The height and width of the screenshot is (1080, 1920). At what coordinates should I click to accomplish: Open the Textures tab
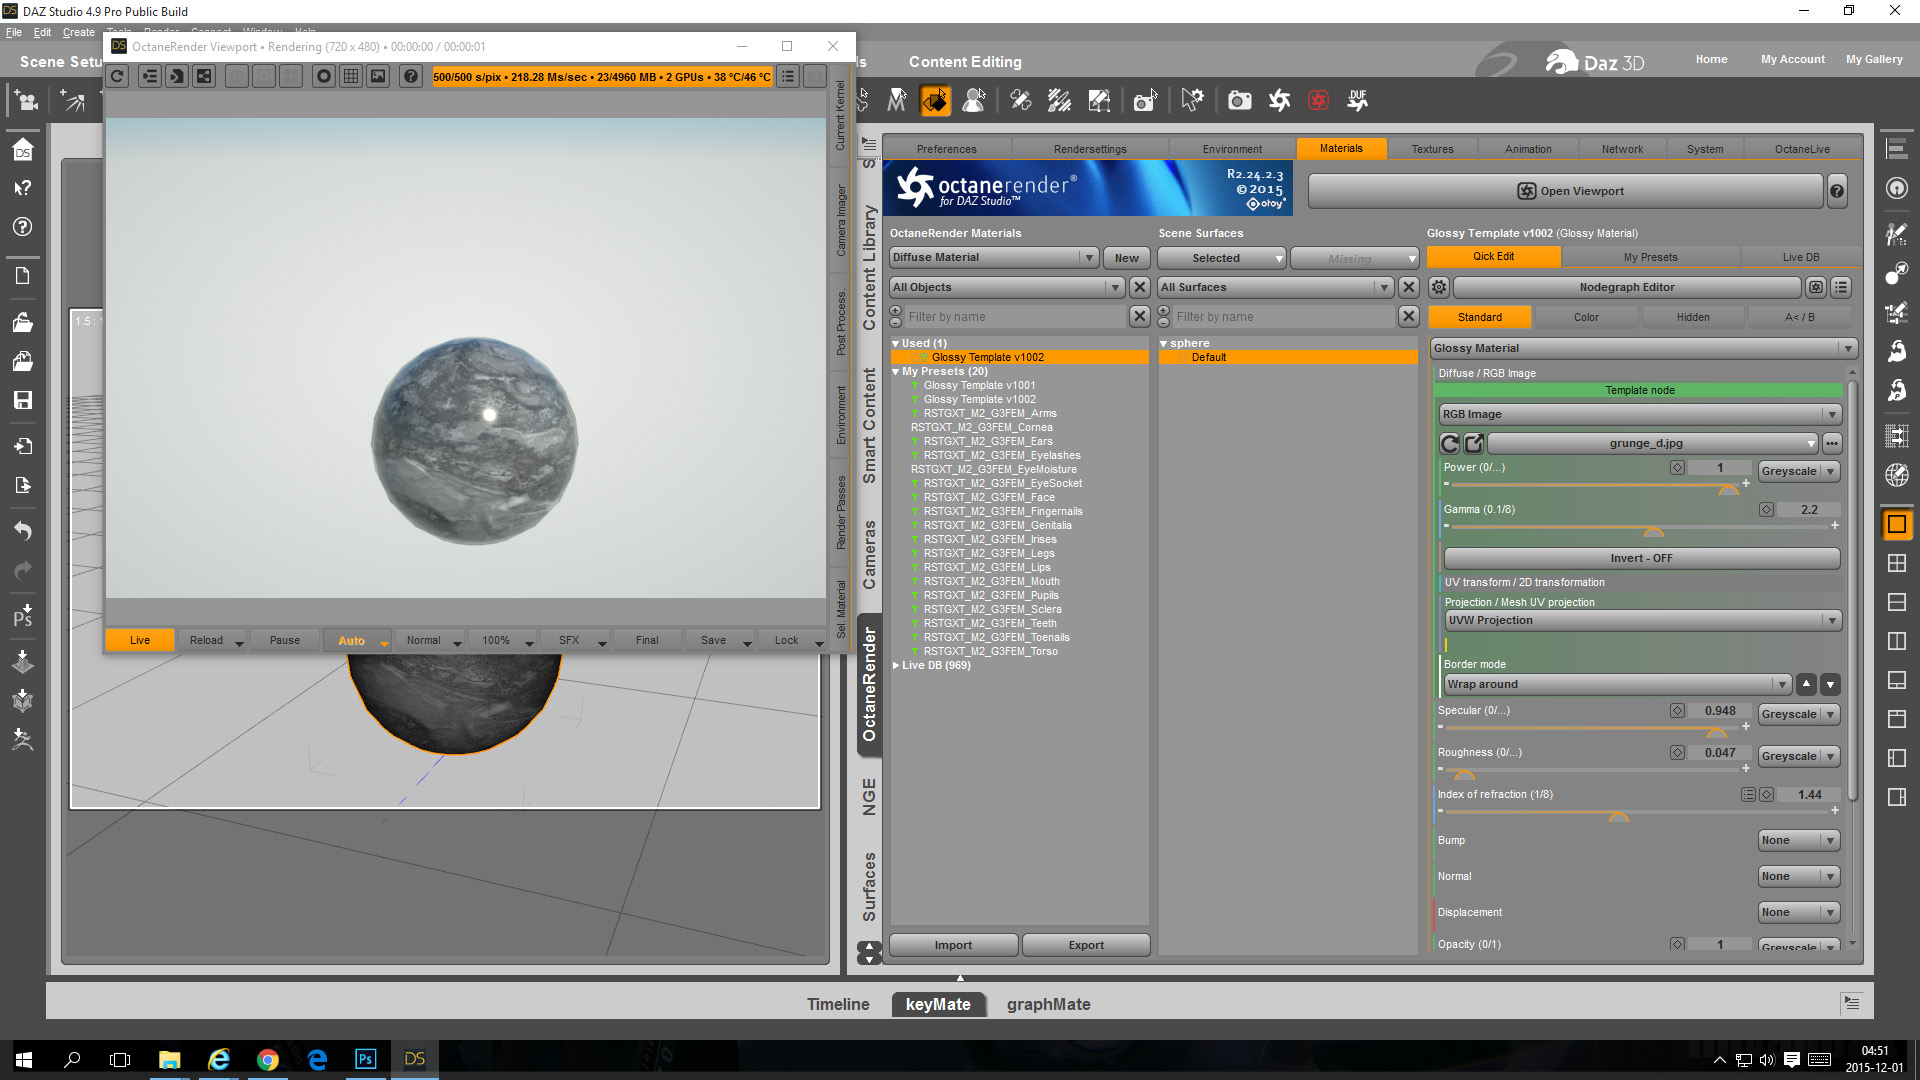click(x=1432, y=149)
